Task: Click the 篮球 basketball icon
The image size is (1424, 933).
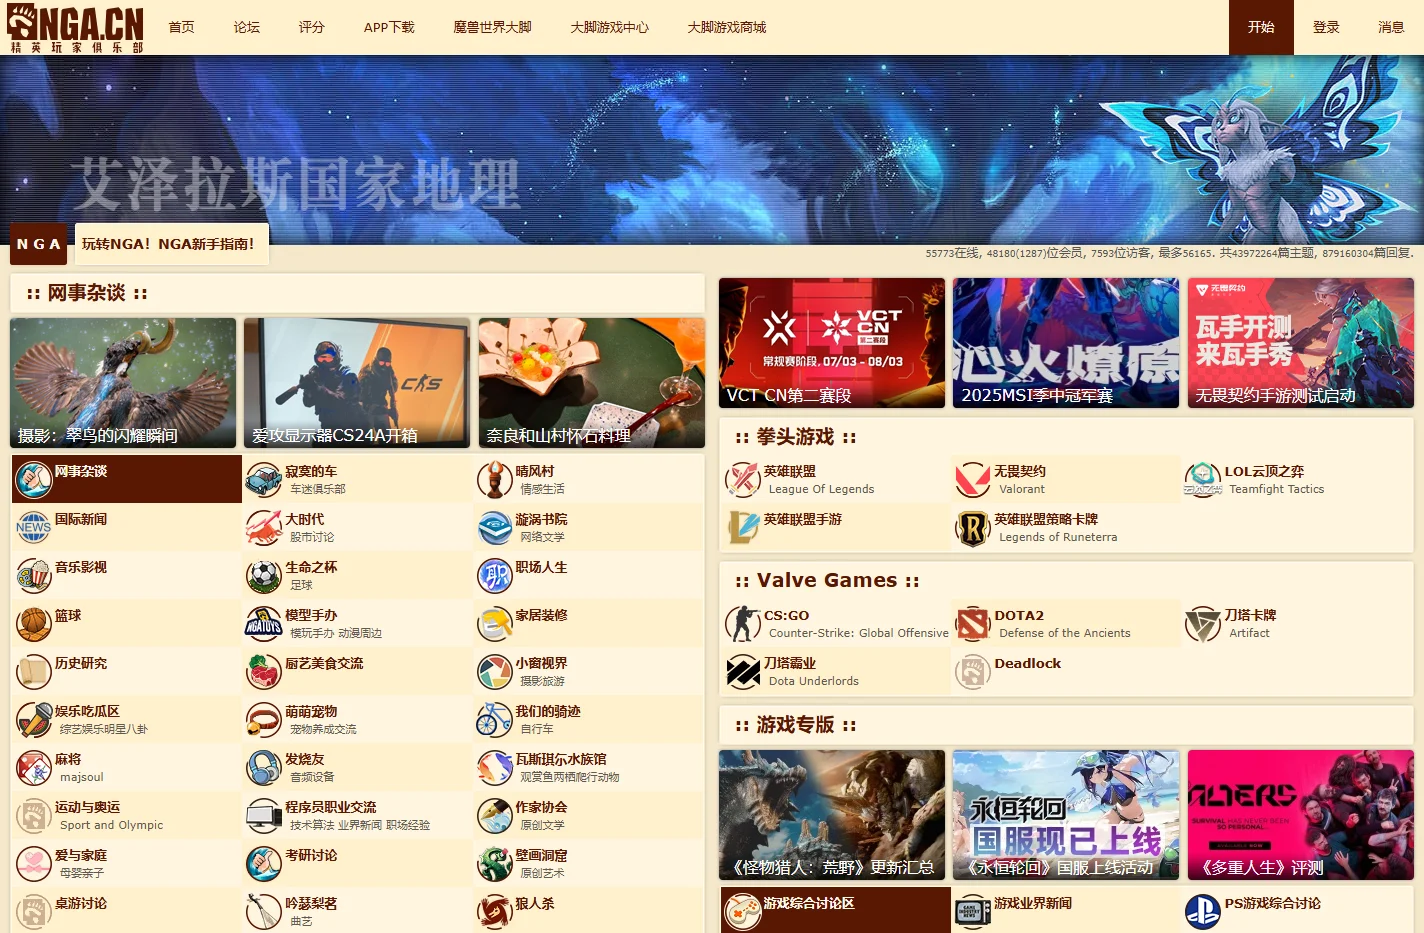Action: tap(33, 623)
